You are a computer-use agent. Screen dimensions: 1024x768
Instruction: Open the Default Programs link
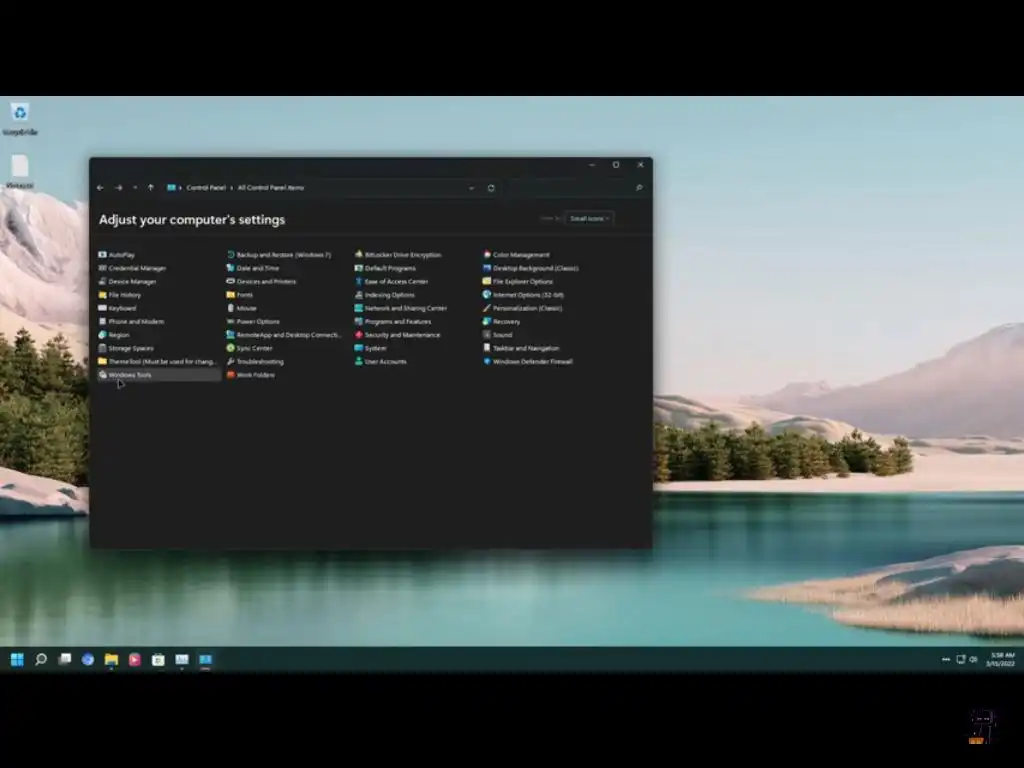390,268
